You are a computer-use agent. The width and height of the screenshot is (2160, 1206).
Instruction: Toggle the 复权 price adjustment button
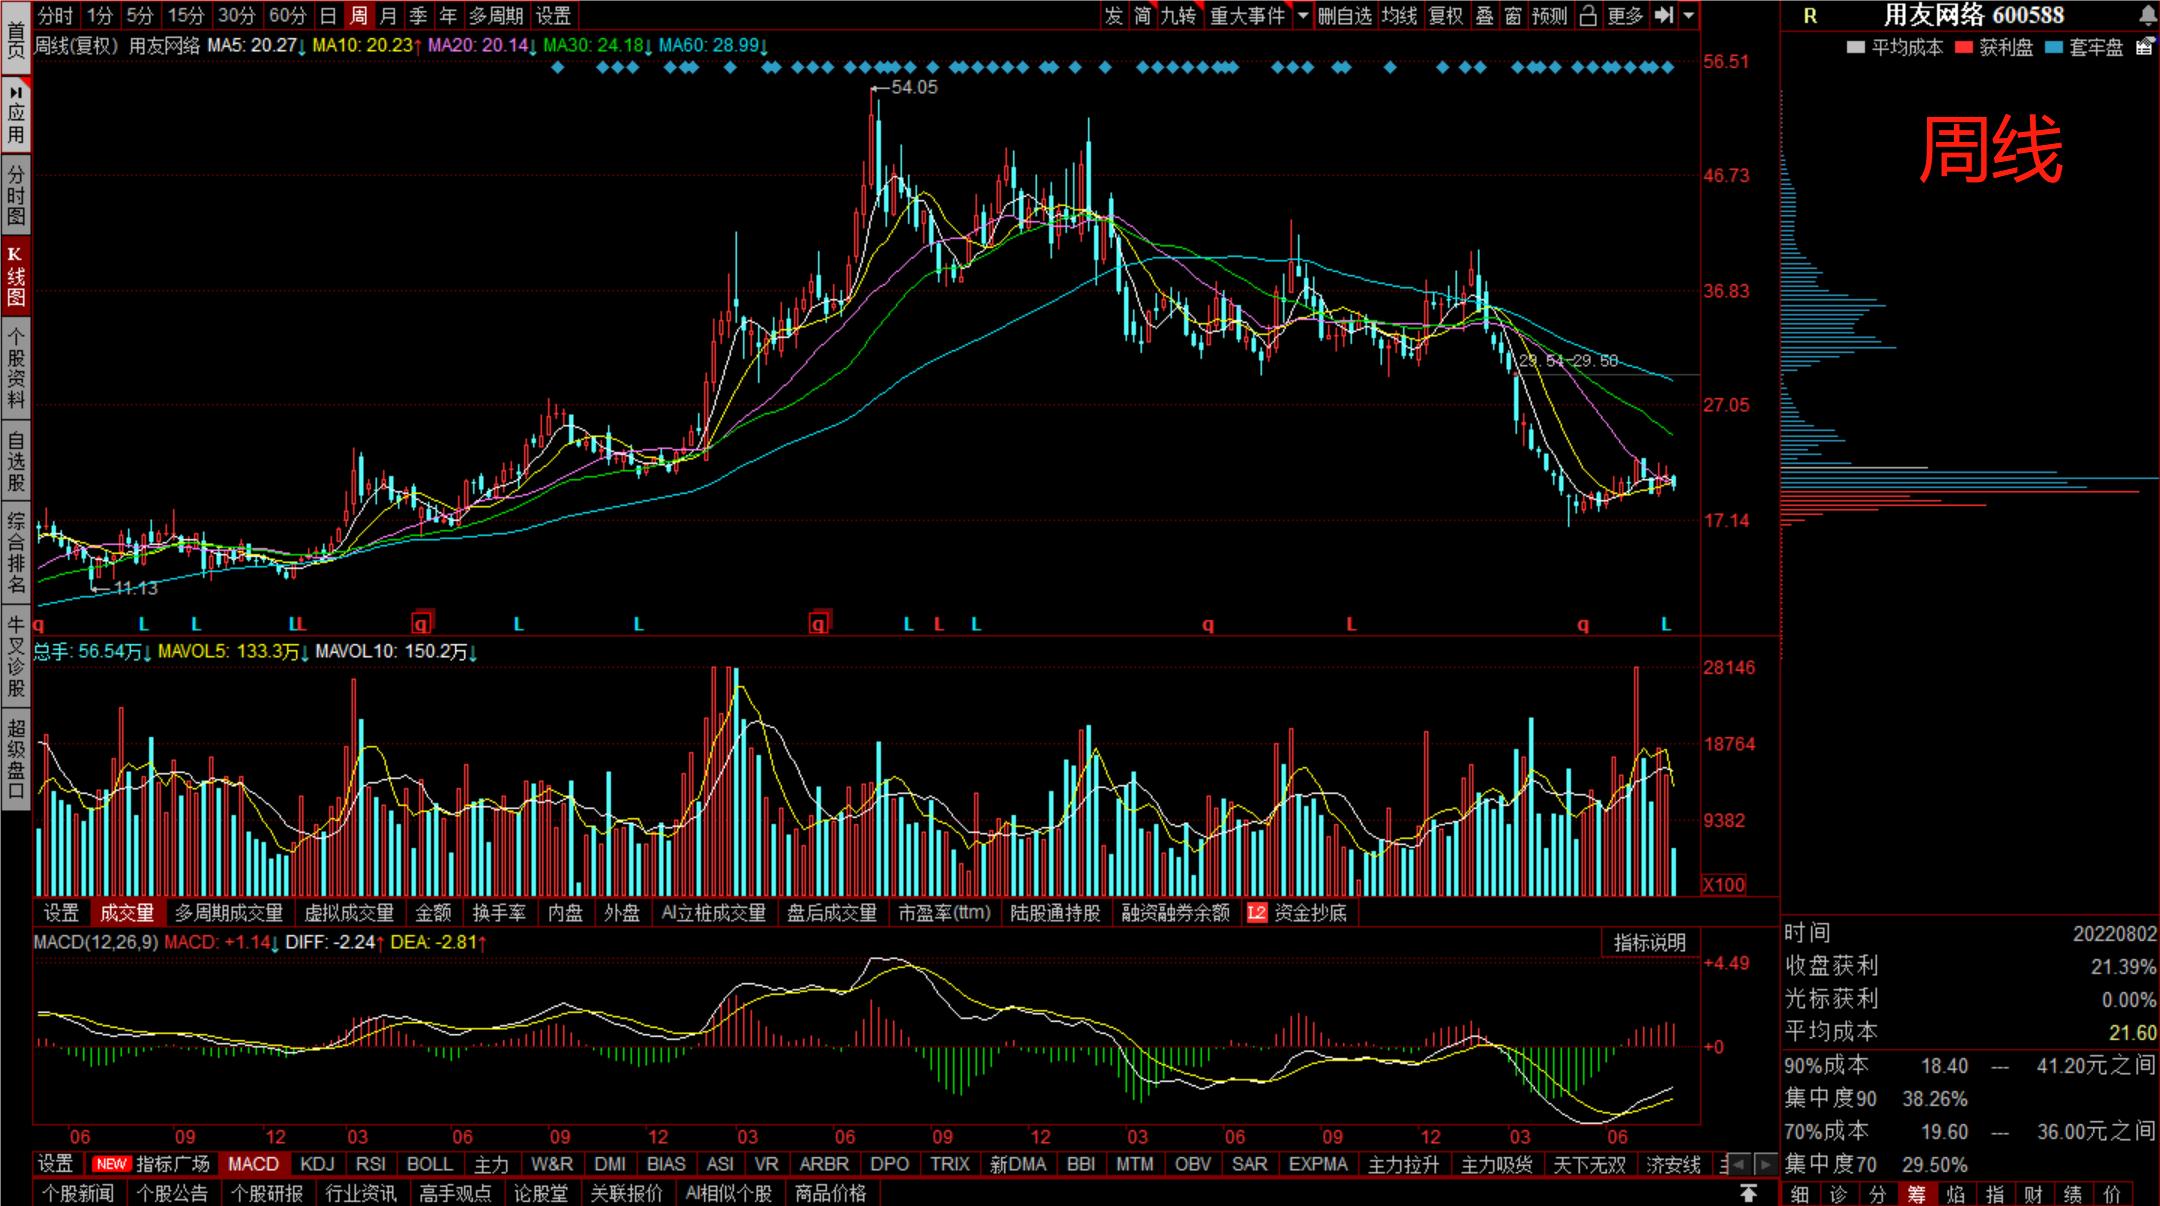pyautogui.click(x=1445, y=15)
